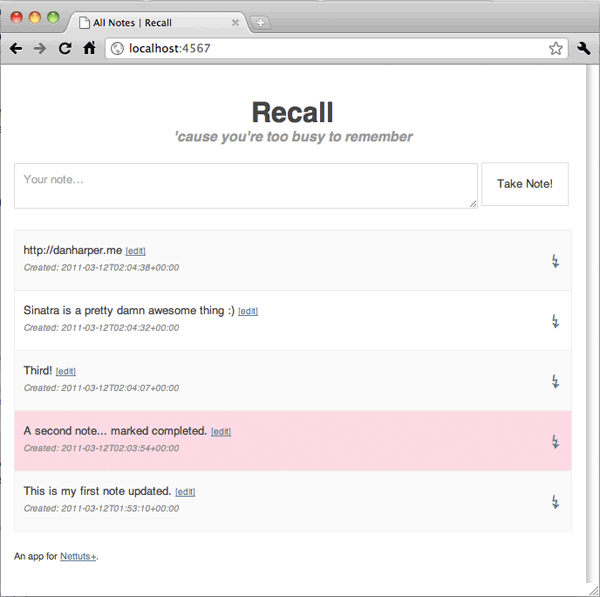This screenshot has width=600, height=597.
Task: Open the home page icon
Action: coord(89,48)
